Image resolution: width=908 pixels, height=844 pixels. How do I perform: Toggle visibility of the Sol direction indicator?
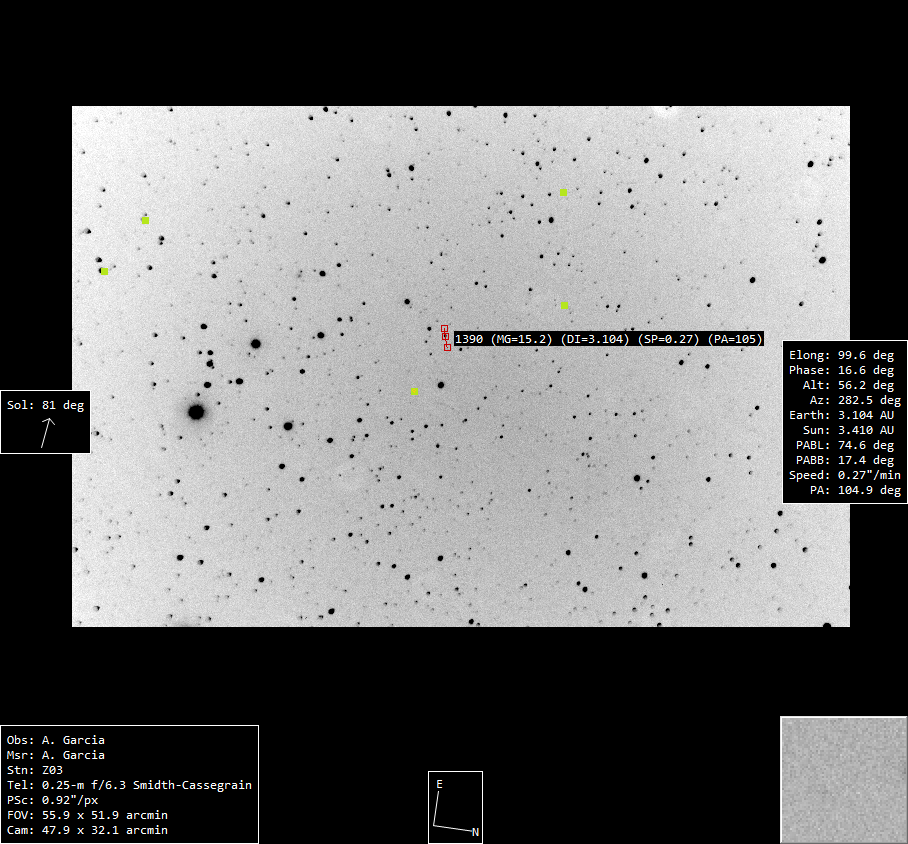coord(45,421)
